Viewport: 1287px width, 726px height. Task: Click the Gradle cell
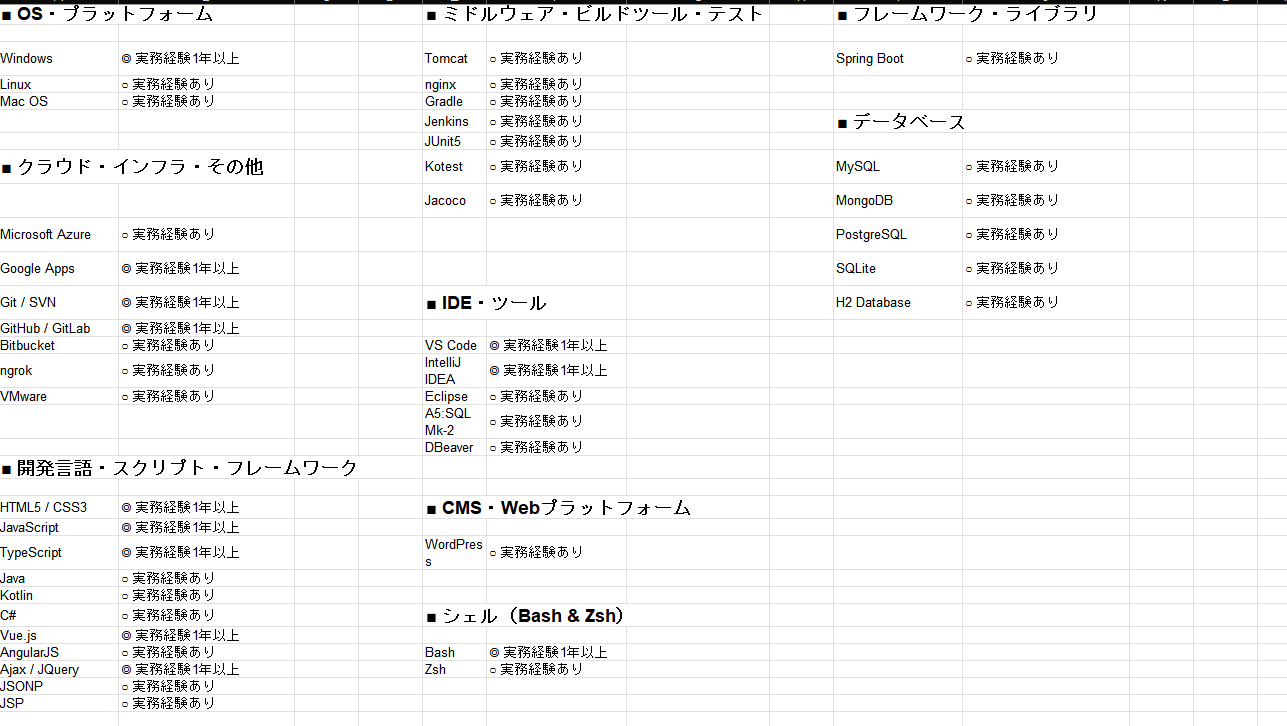(454, 102)
